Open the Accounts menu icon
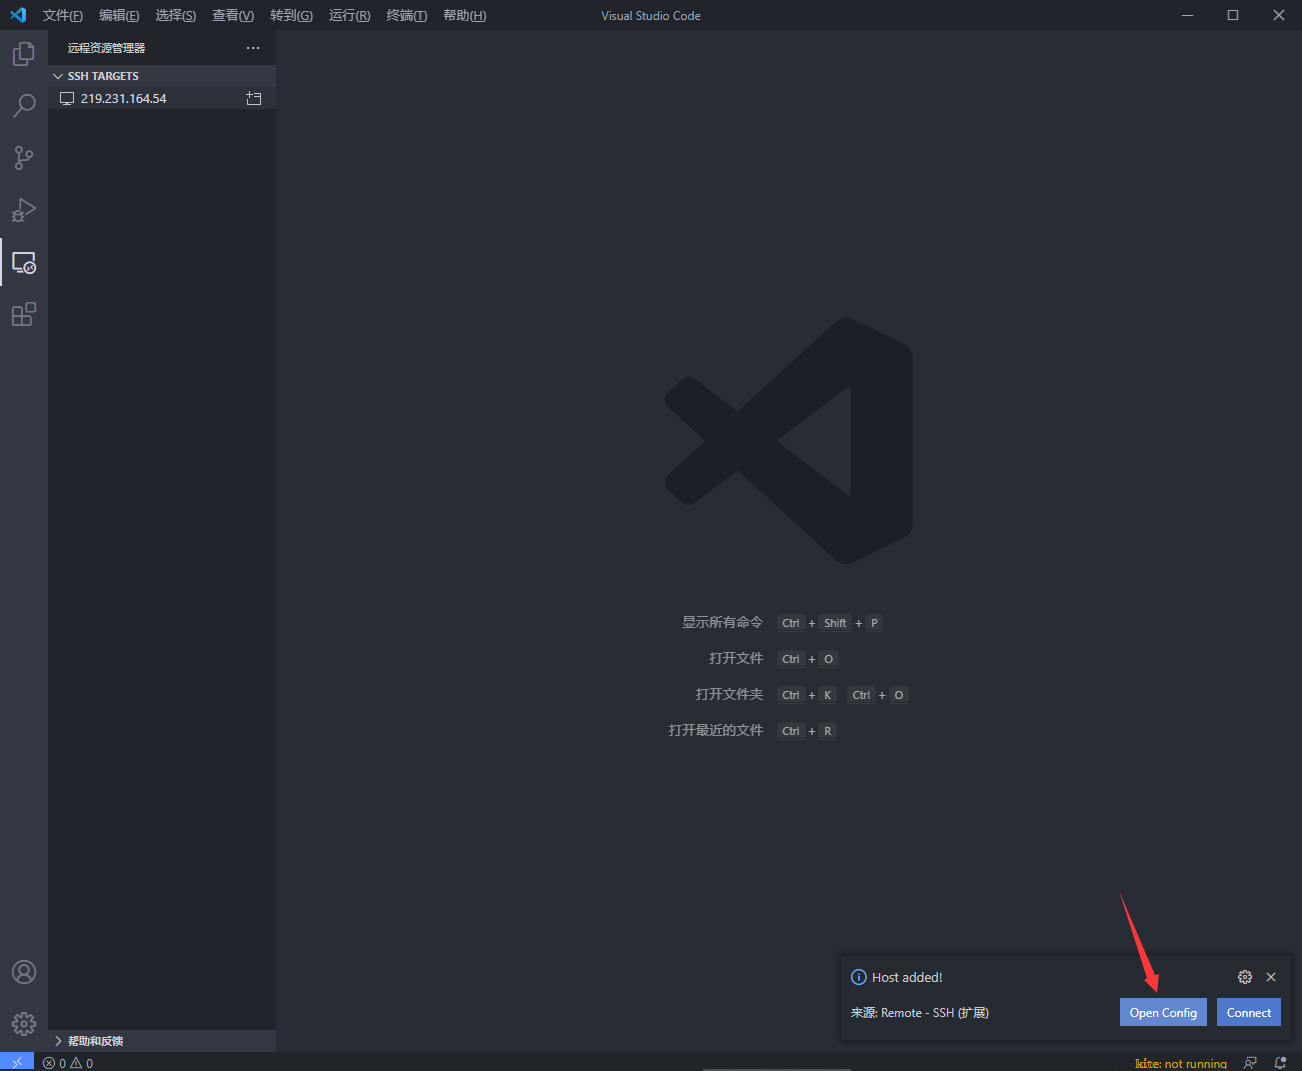 pyautogui.click(x=24, y=972)
